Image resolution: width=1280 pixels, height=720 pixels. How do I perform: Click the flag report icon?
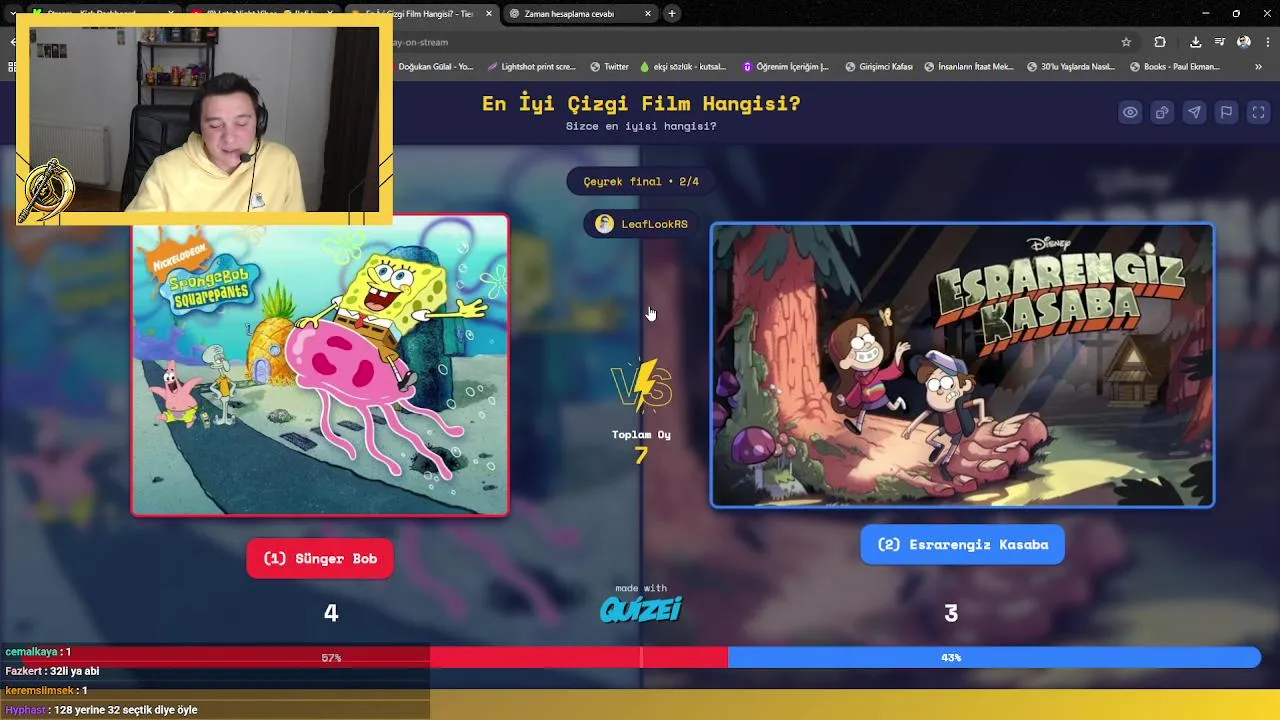pyautogui.click(x=1226, y=113)
